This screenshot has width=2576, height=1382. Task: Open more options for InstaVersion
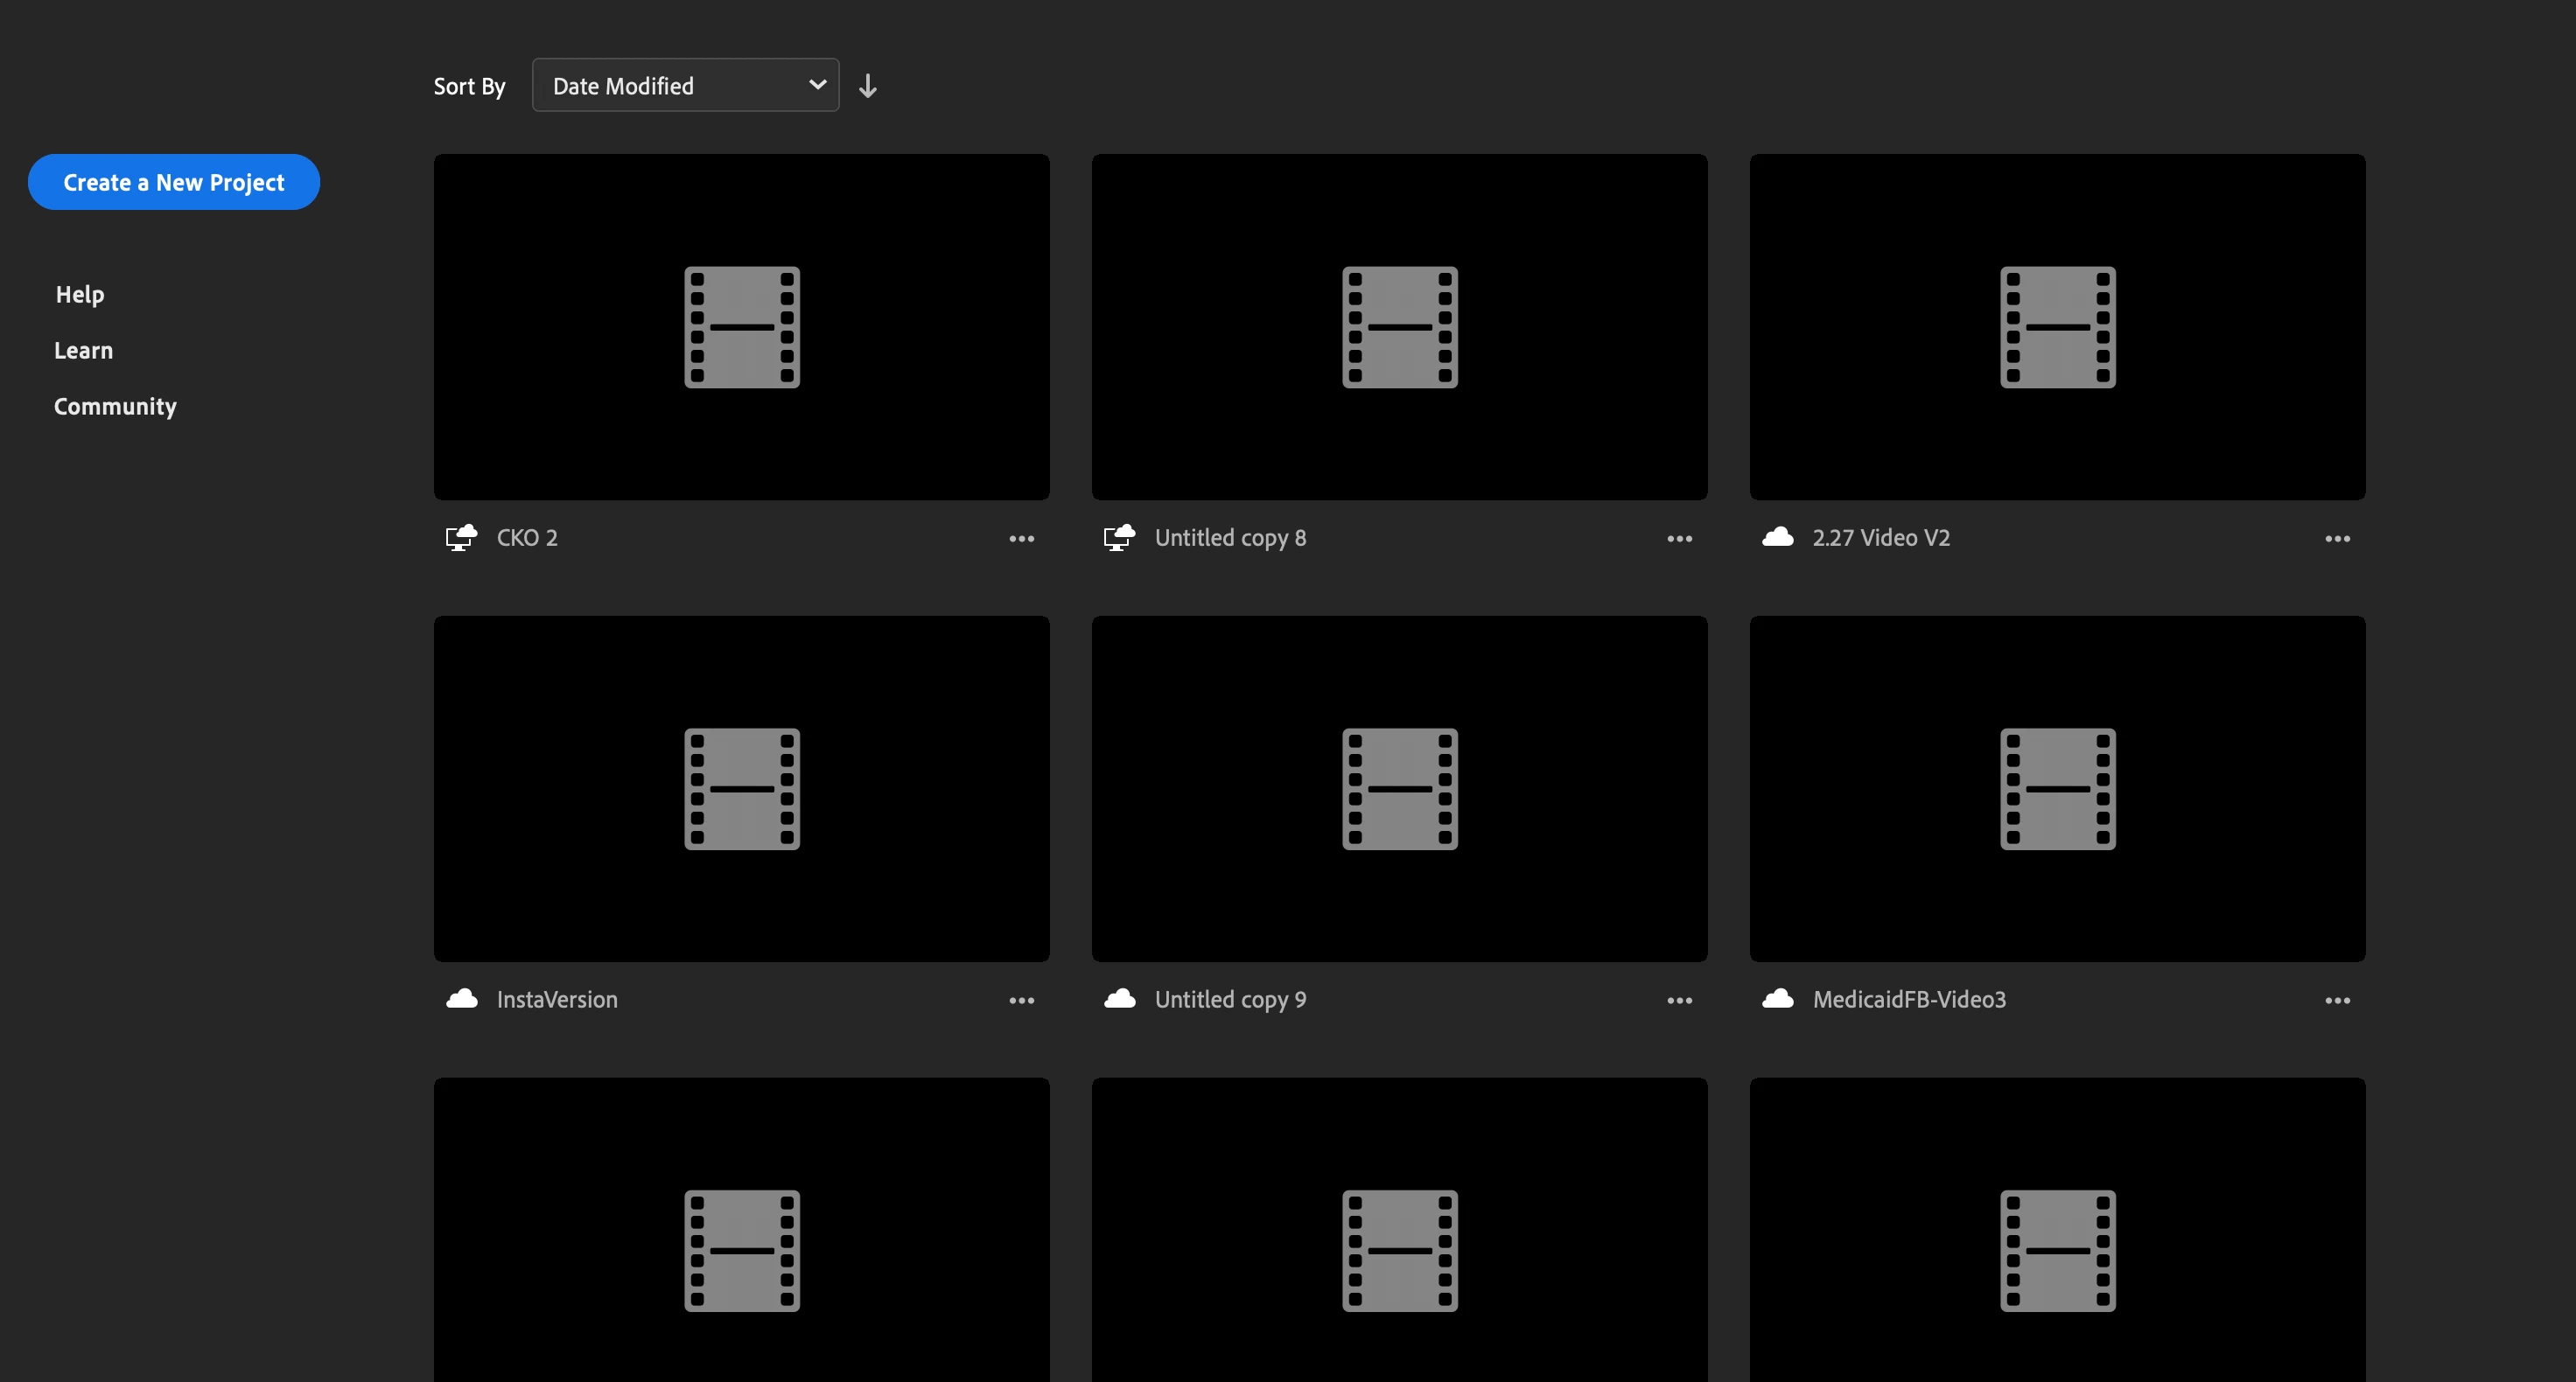tap(1021, 1001)
